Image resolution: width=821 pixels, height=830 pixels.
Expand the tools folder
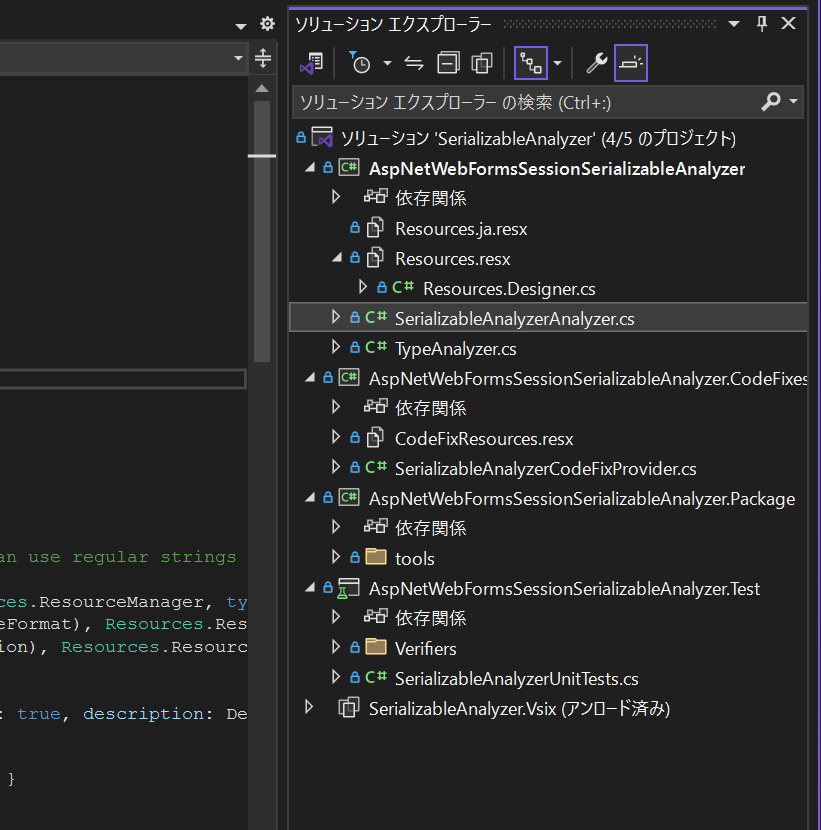(336, 557)
